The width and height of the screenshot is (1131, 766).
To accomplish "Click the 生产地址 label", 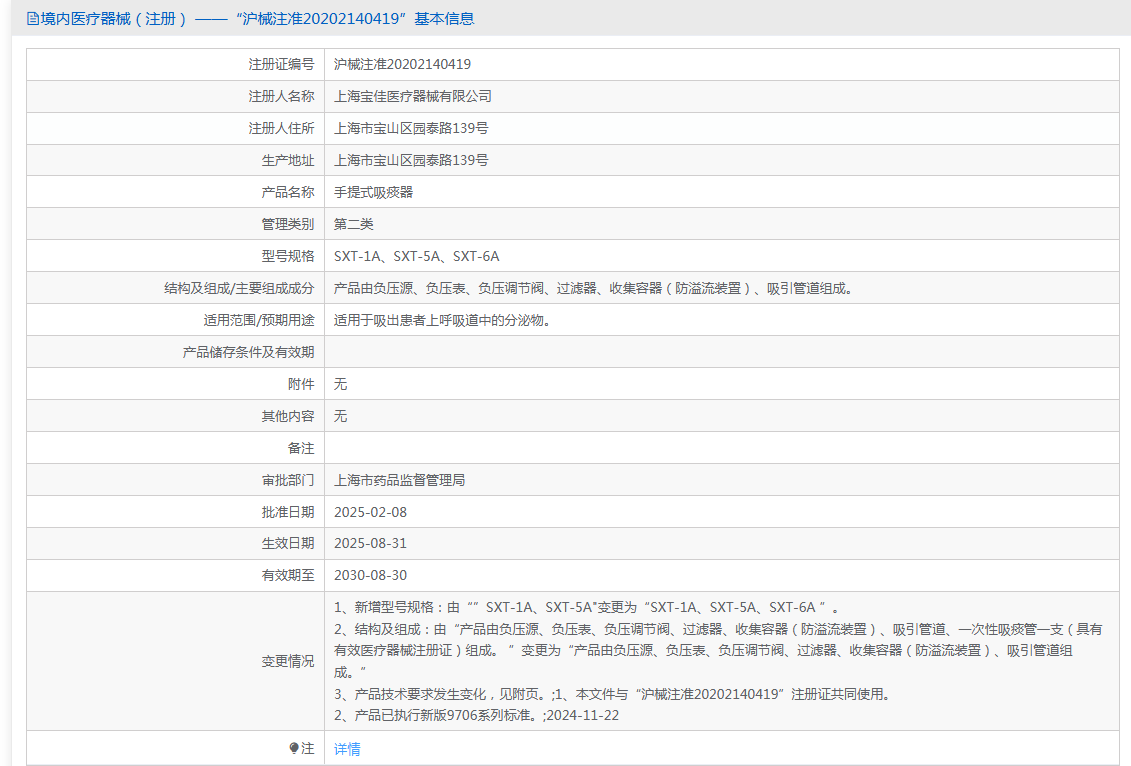I will [x=288, y=160].
